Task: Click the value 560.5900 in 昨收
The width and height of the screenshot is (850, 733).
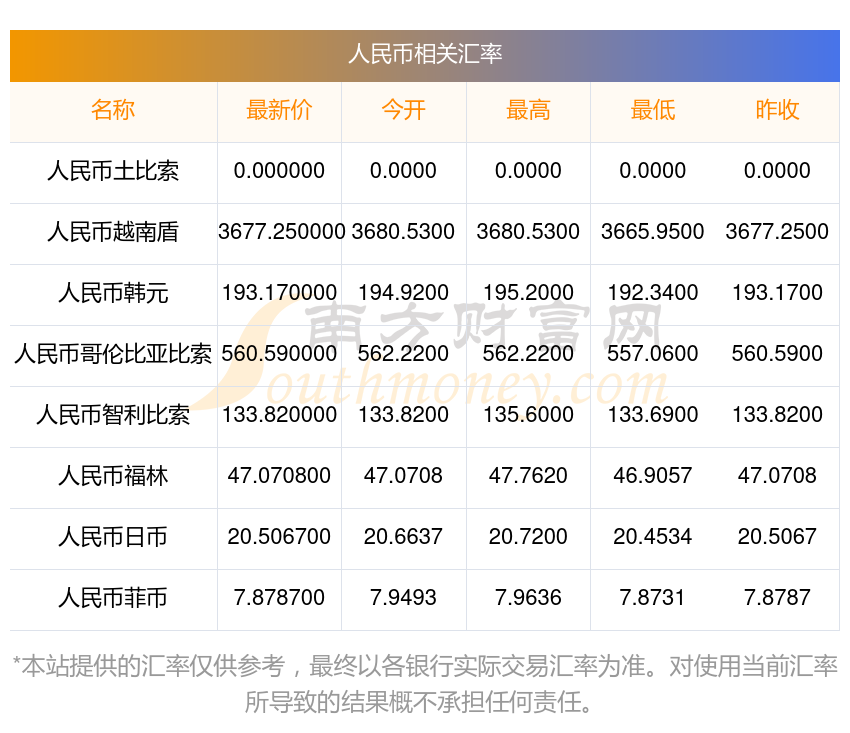Action: click(777, 353)
